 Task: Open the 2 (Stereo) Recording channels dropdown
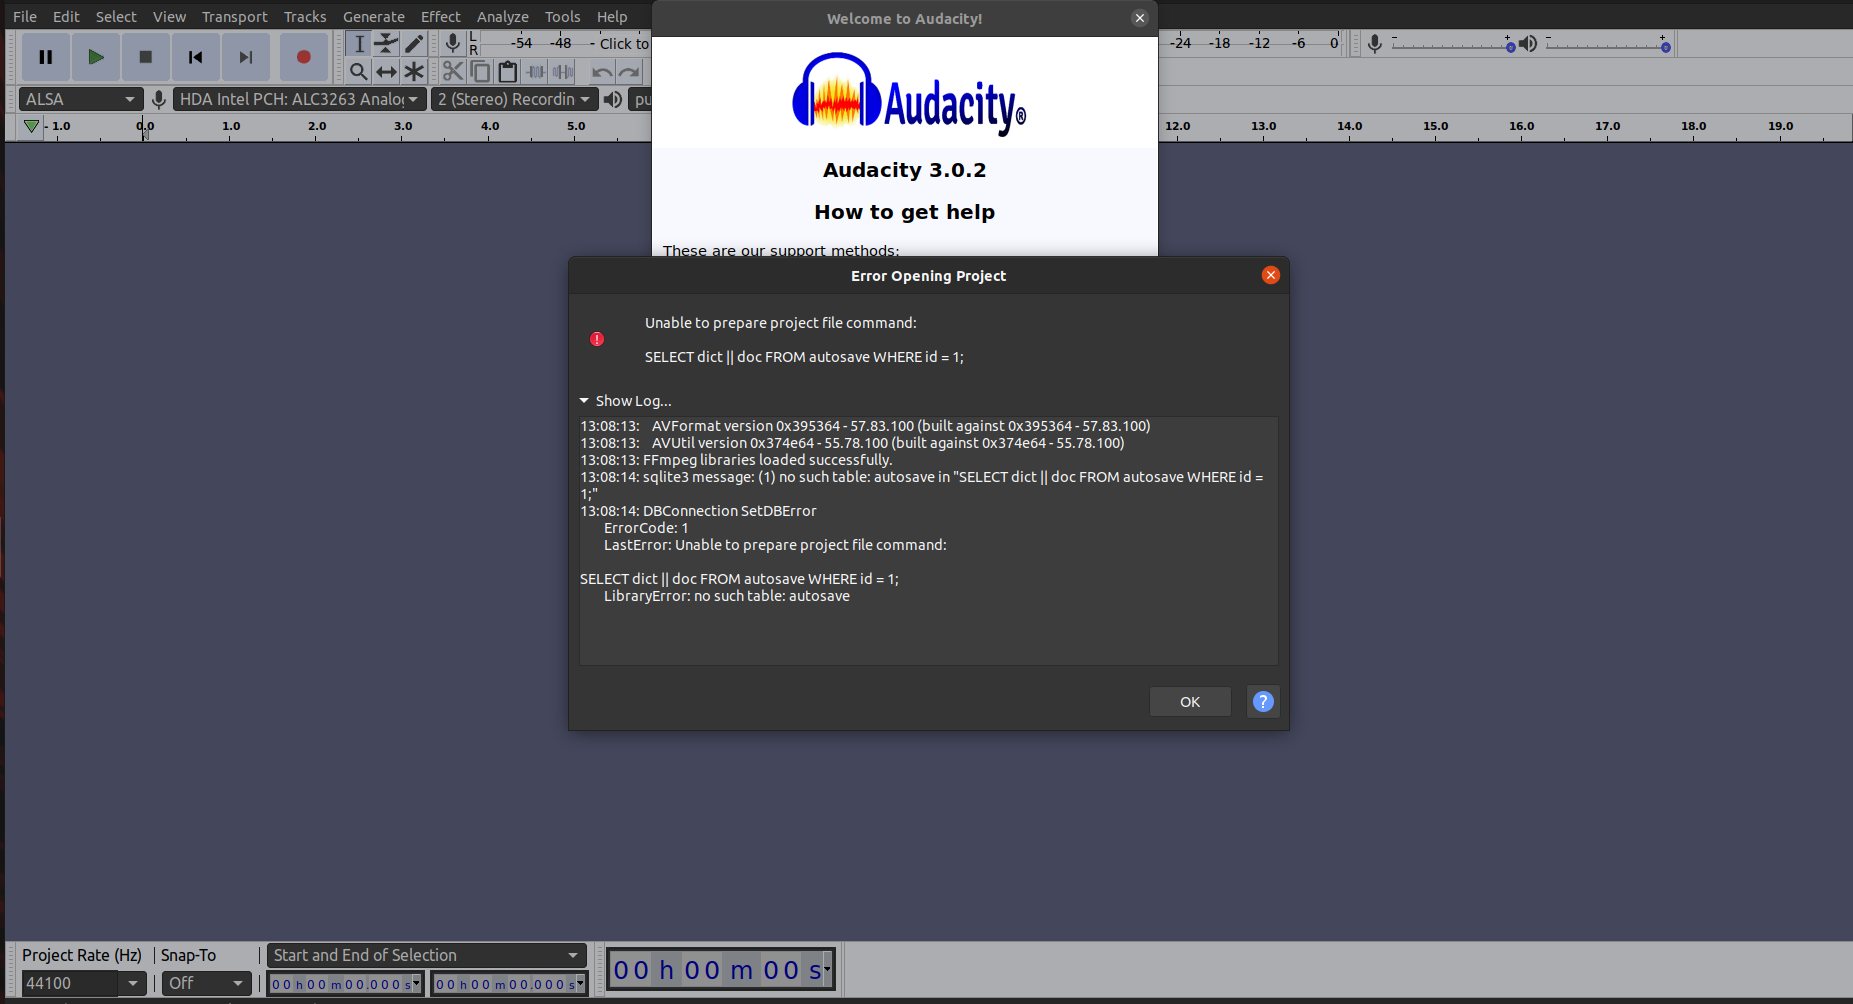tap(514, 99)
